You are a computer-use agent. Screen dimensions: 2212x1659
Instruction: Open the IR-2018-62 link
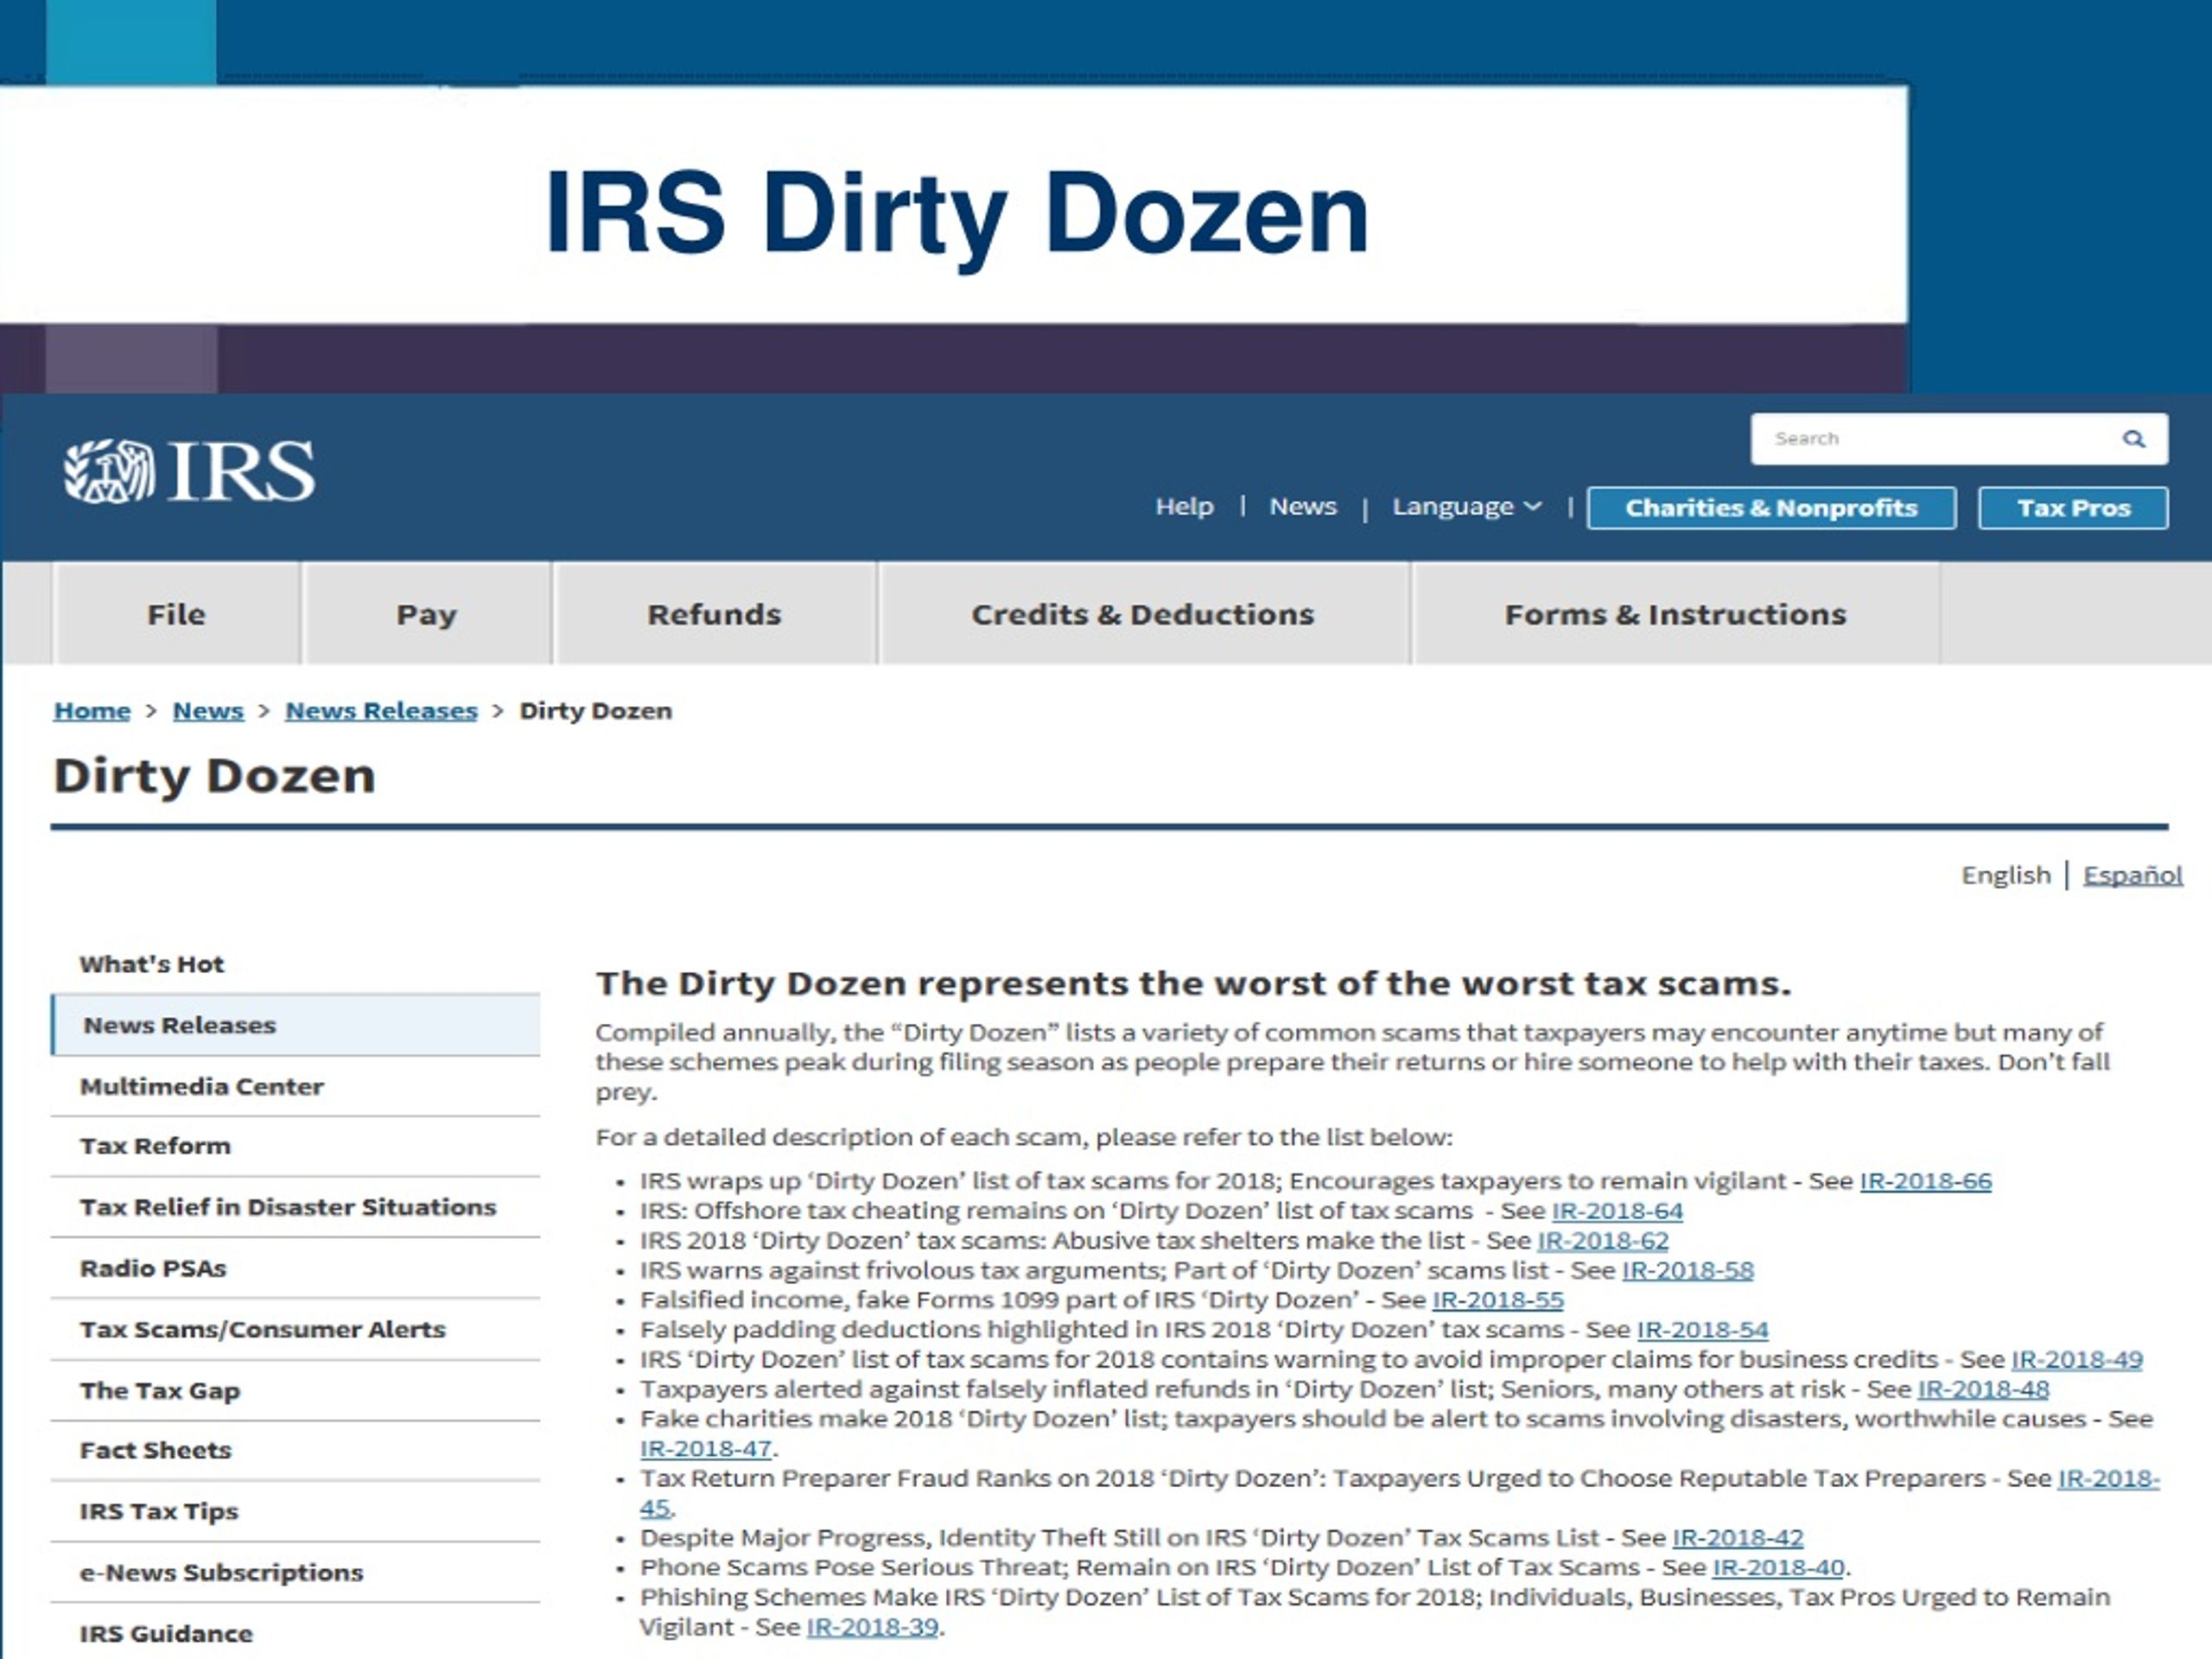1603,1241
